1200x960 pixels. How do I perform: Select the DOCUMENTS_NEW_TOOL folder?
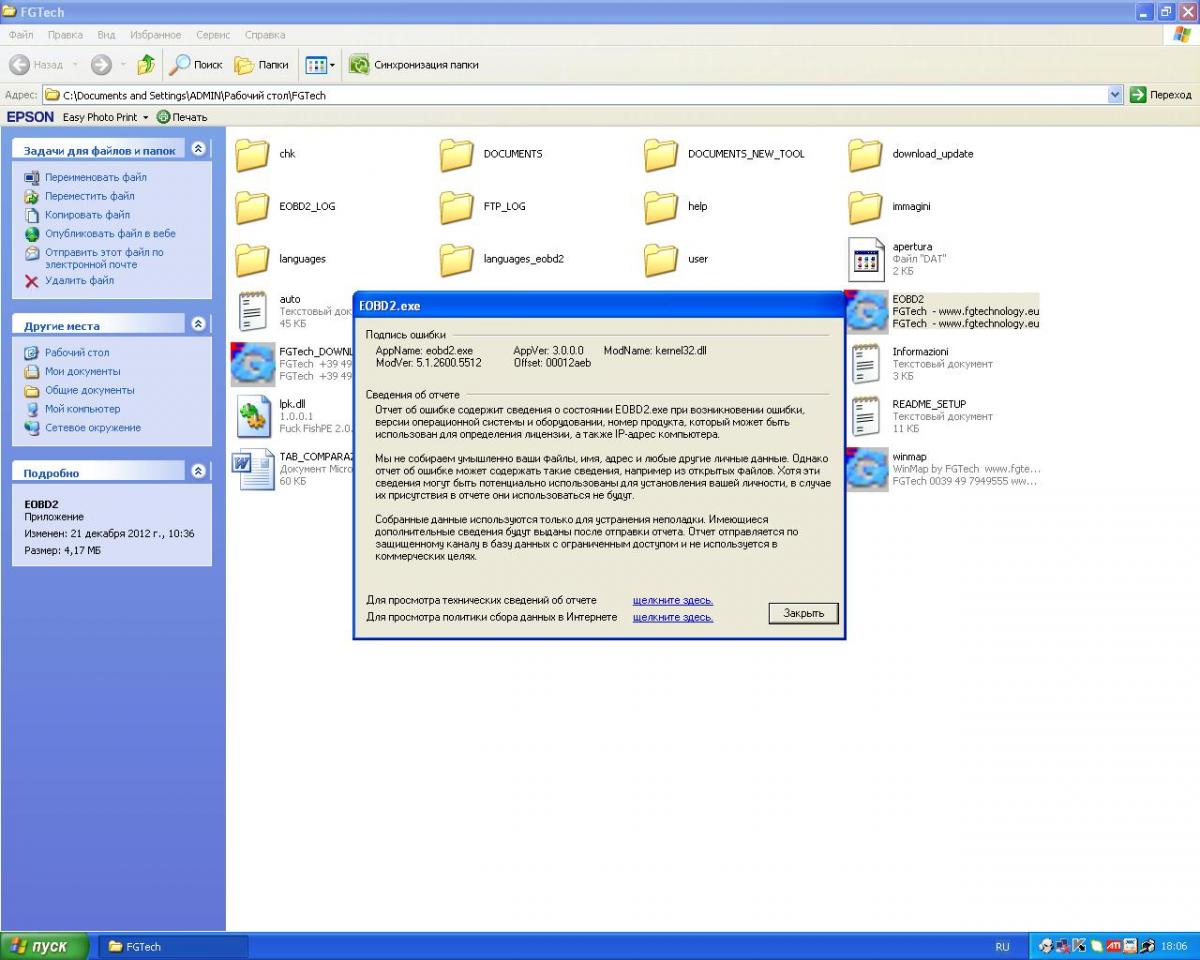[x=724, y=154]
